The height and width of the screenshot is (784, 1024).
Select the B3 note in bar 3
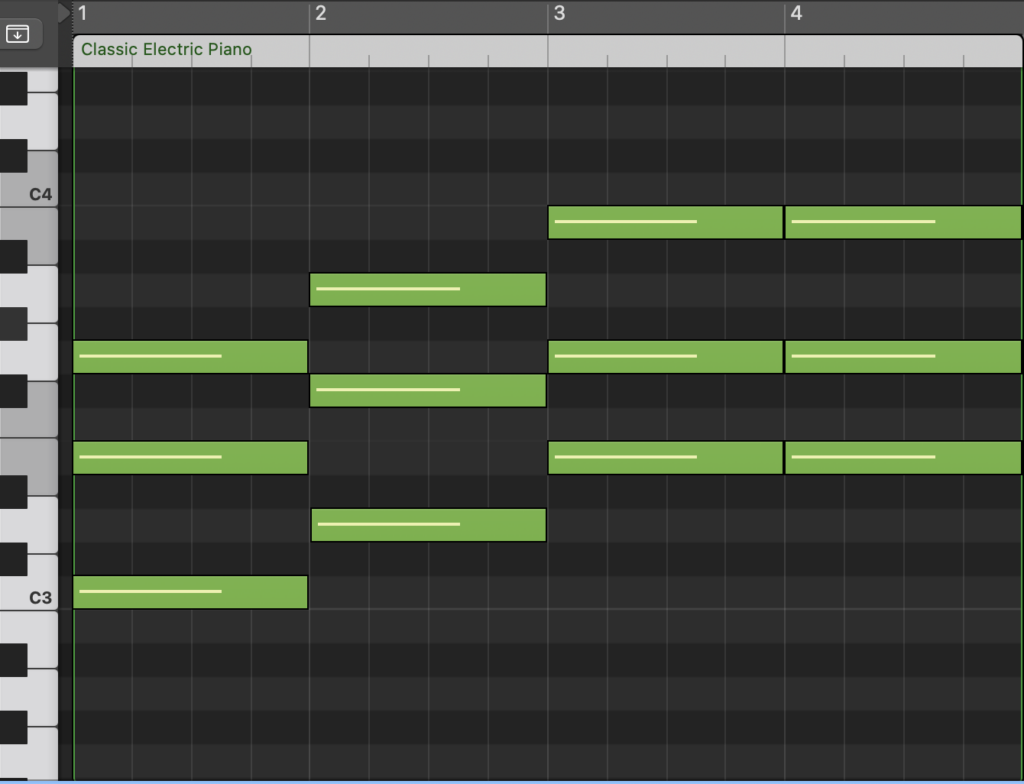[x=665, y=222]
